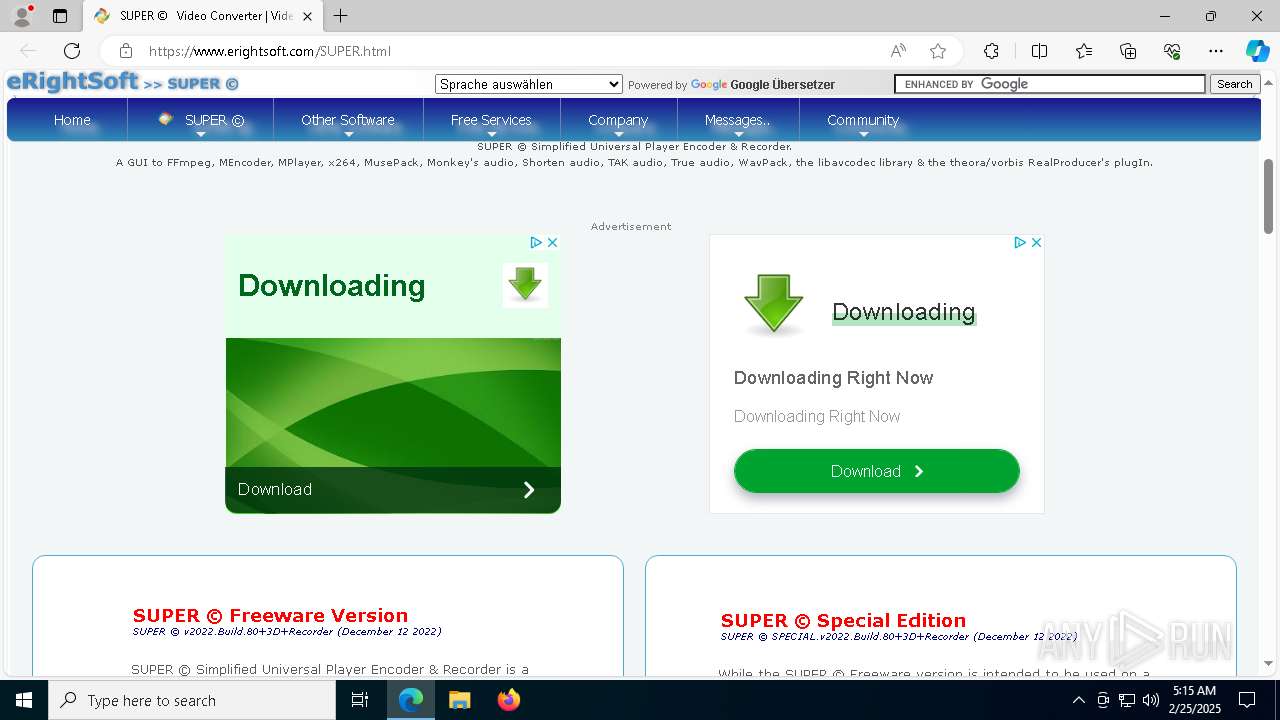
Task: Click the SUPER © Special Edition heading
Action: pos(843,620)
